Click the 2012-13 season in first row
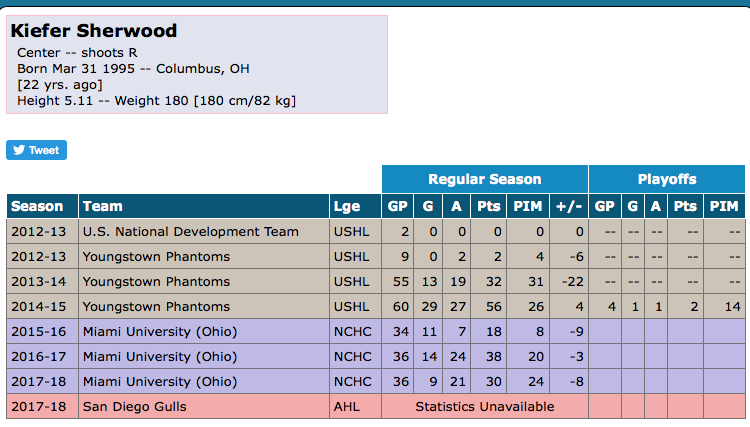 tap(37, 232)
